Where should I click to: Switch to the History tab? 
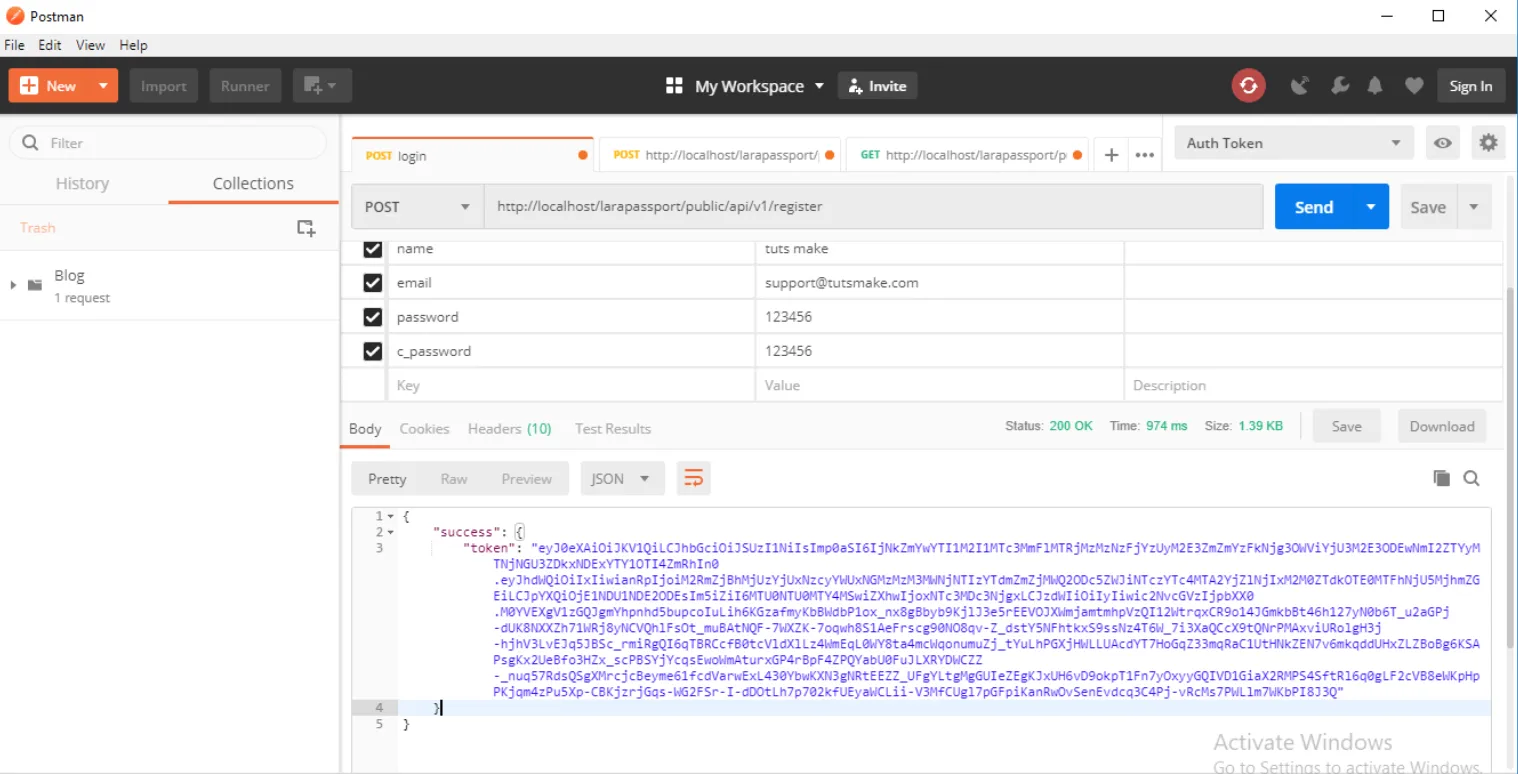82,184
